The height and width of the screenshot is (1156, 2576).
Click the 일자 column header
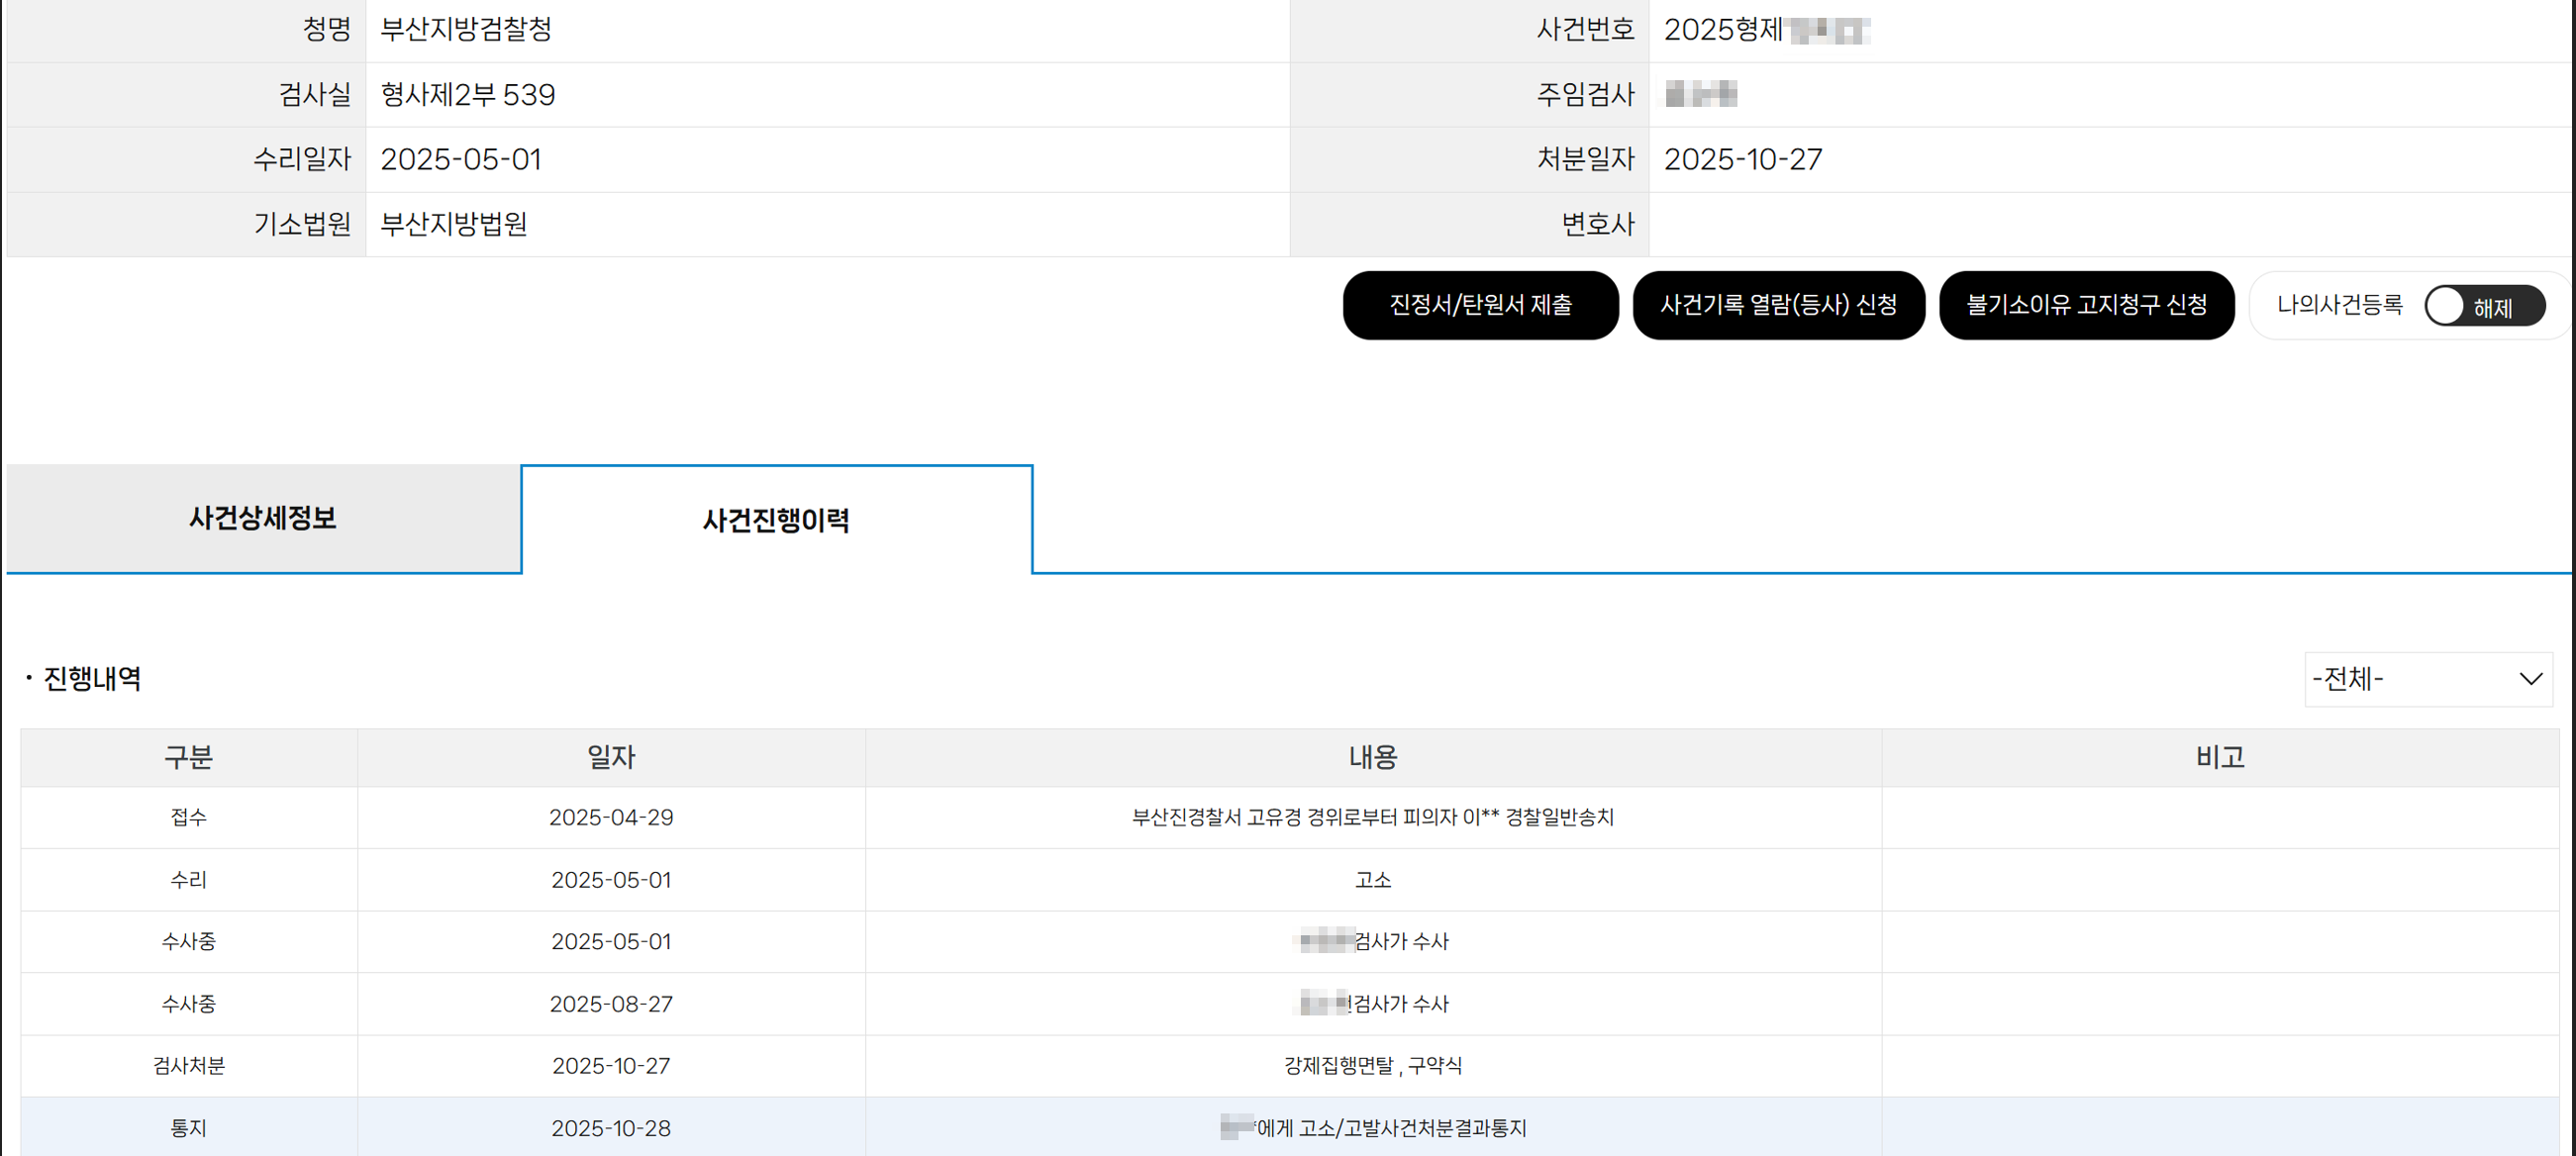pos(611,758)
